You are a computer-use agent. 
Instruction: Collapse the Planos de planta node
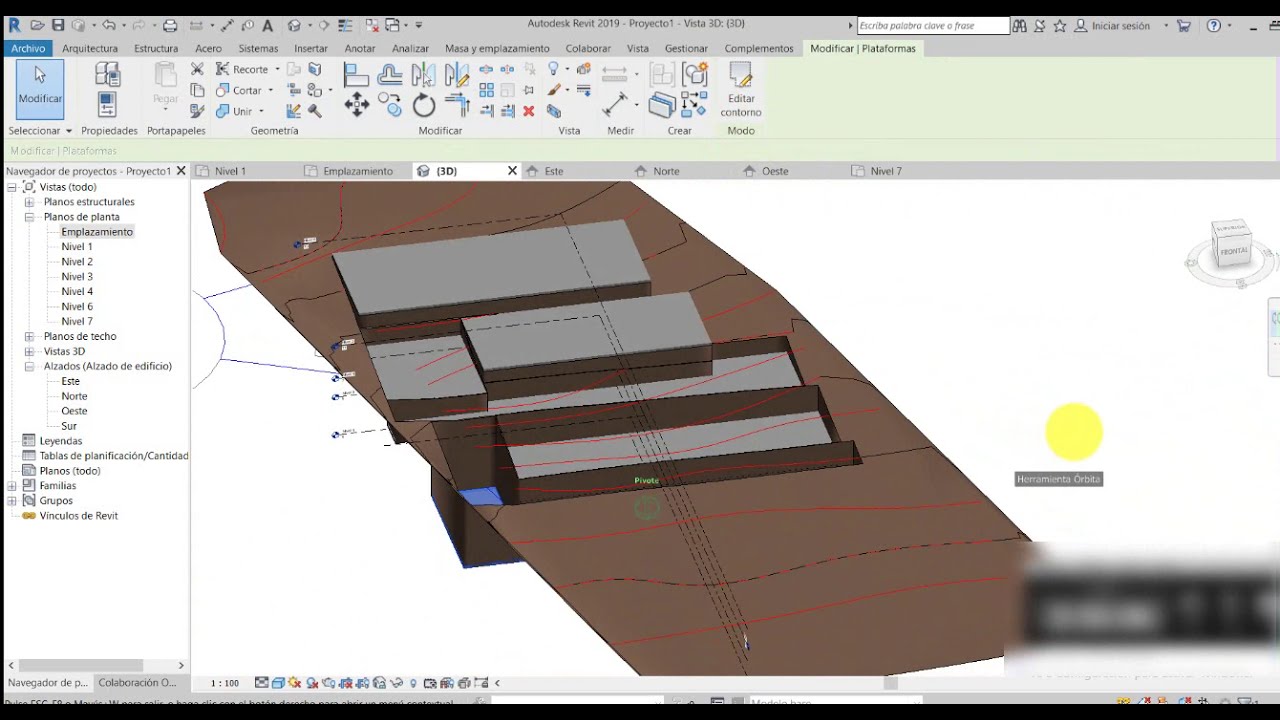[x=29, y=217]
